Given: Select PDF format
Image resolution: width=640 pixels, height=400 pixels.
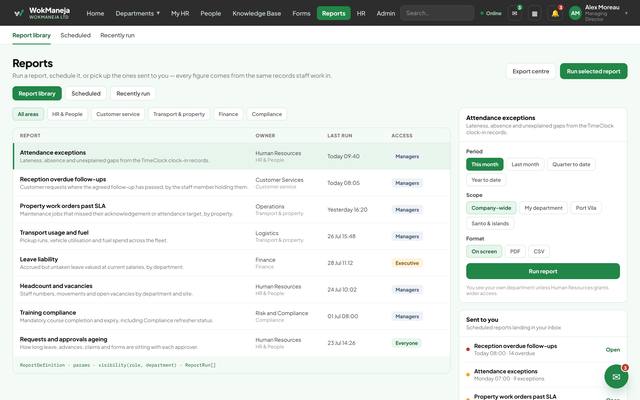Looking at the screenshot, I should [515, 251].
